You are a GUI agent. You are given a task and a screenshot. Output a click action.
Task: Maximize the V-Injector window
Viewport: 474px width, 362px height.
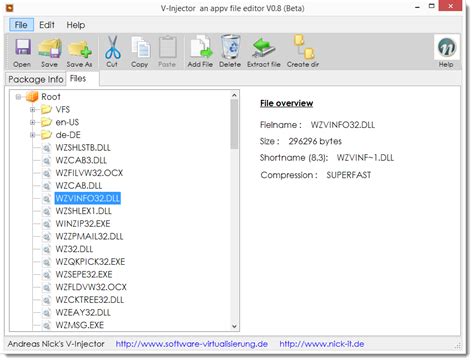432,6
